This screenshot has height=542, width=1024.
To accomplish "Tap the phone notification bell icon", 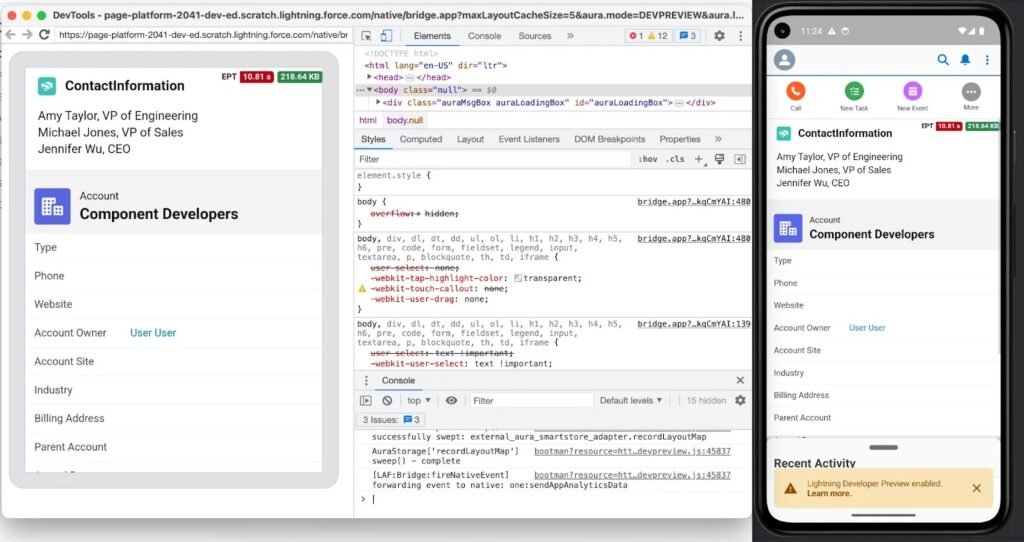I will point(965,59).
